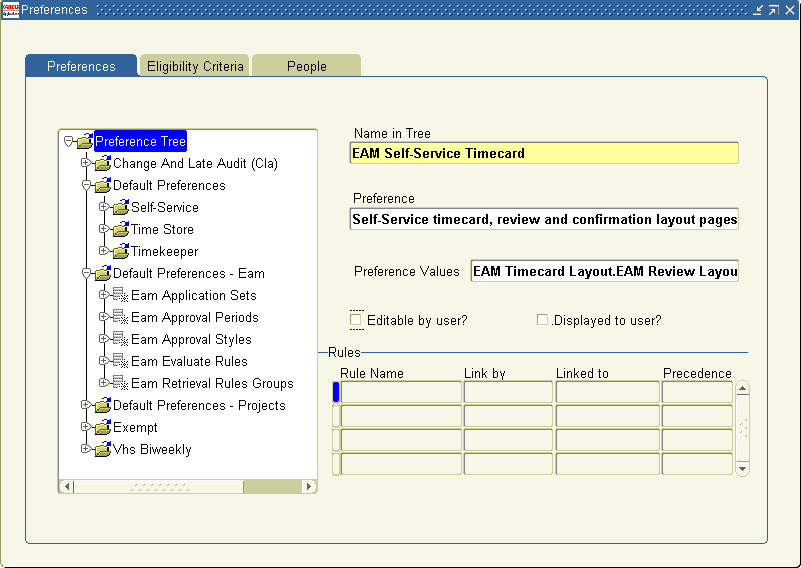Expand the Change And Late Audit (Cla) node
Screen dimensions: 801x568
coord(86,163)
